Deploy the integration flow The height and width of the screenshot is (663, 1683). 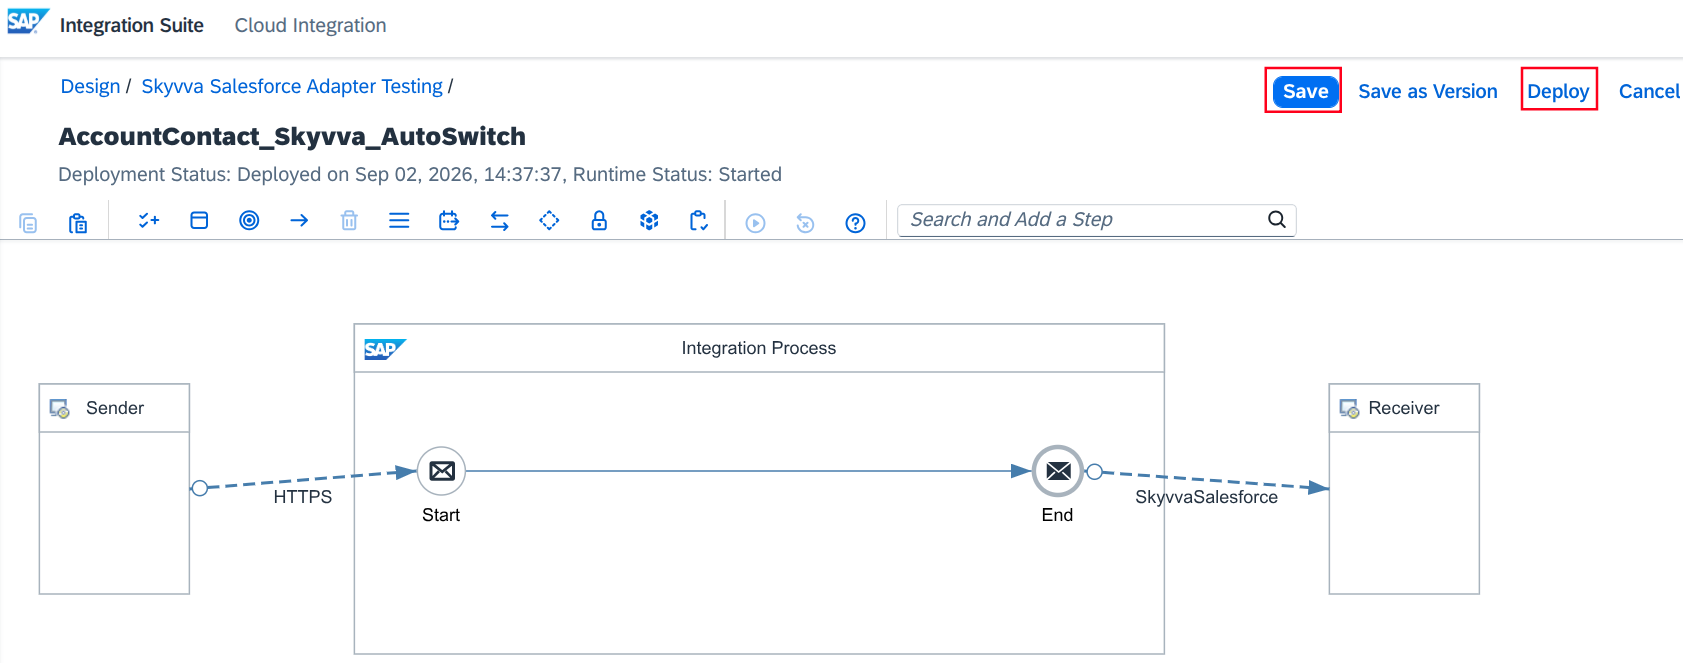pyautogui.click(x=1558, y=91)
